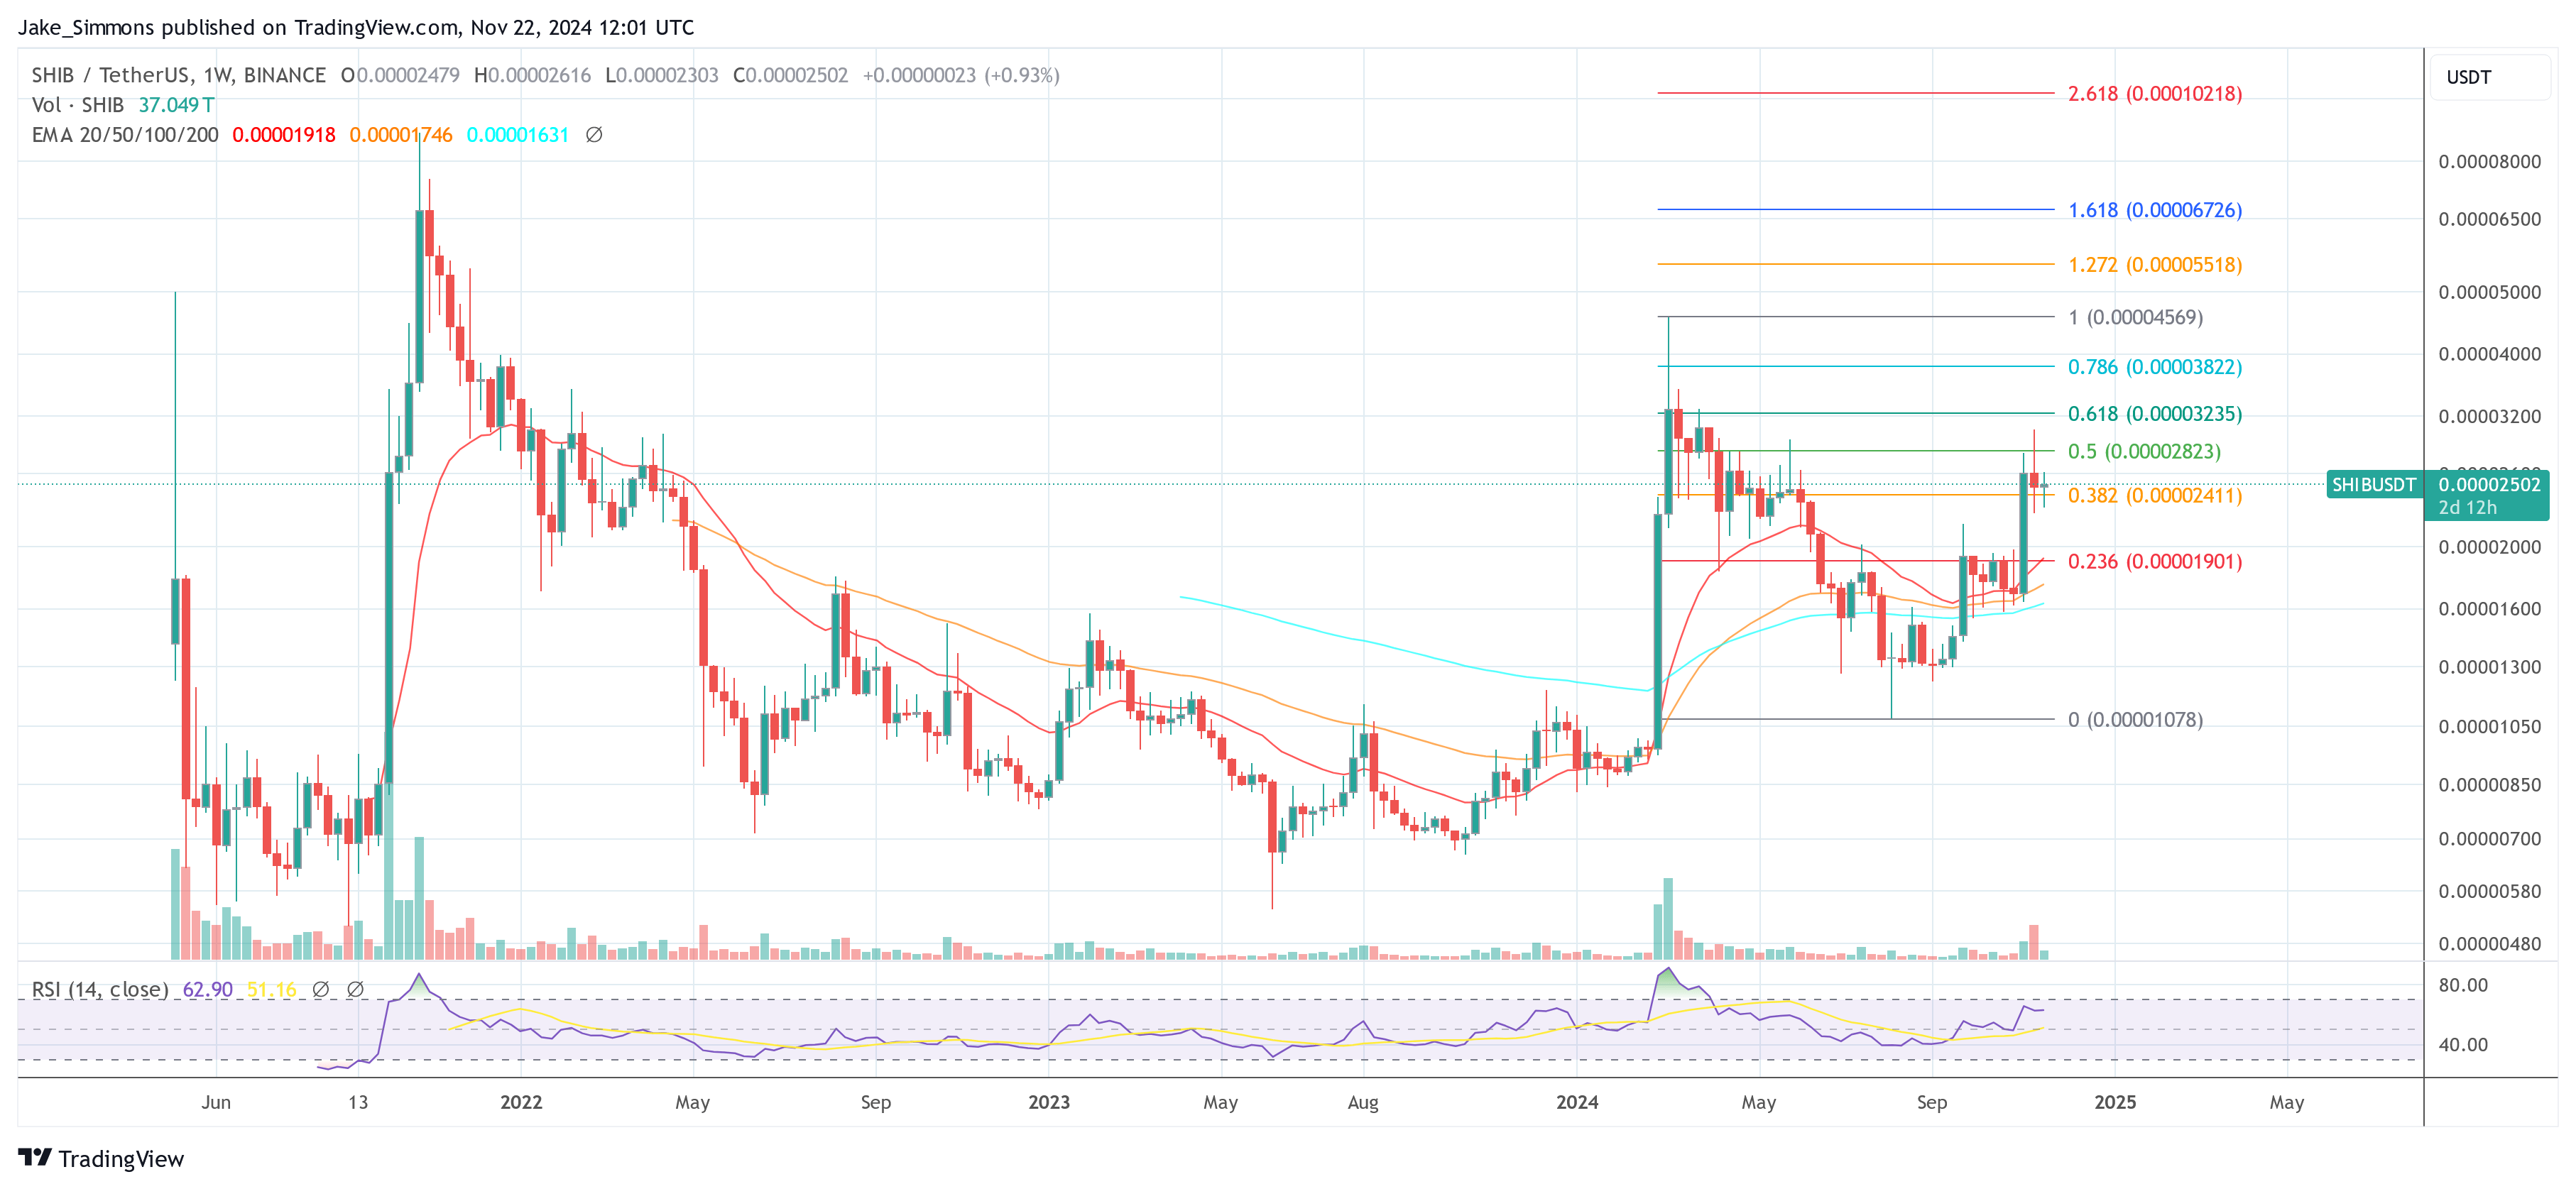Click the 0.00002000 price axis label

click(x=2489, y=547)
